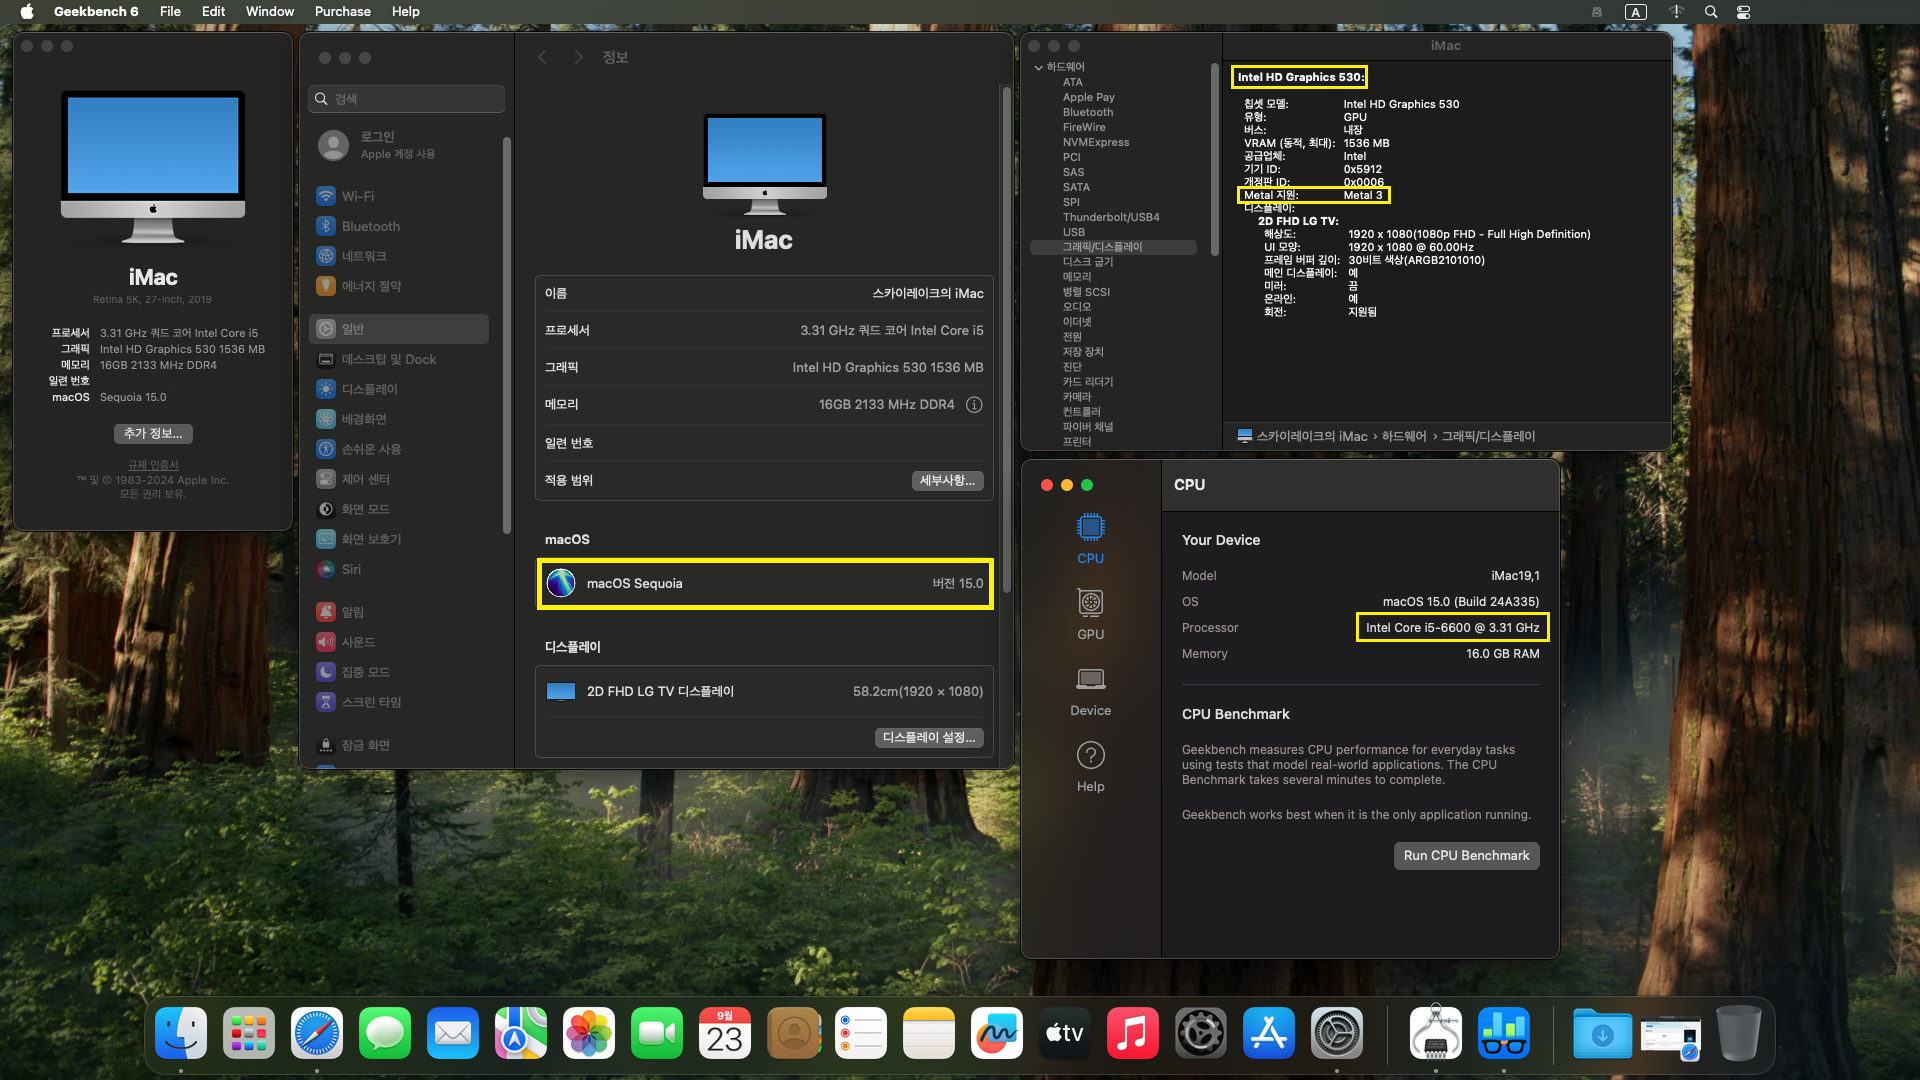Click the Run CPU Benchmark button

1466,855
